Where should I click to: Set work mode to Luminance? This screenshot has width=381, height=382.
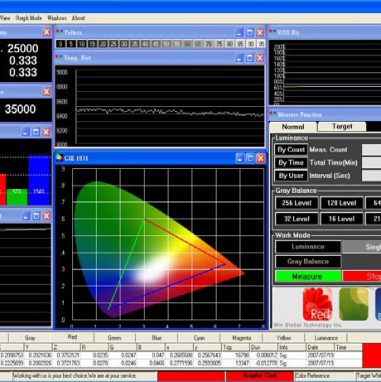(308, 247)
